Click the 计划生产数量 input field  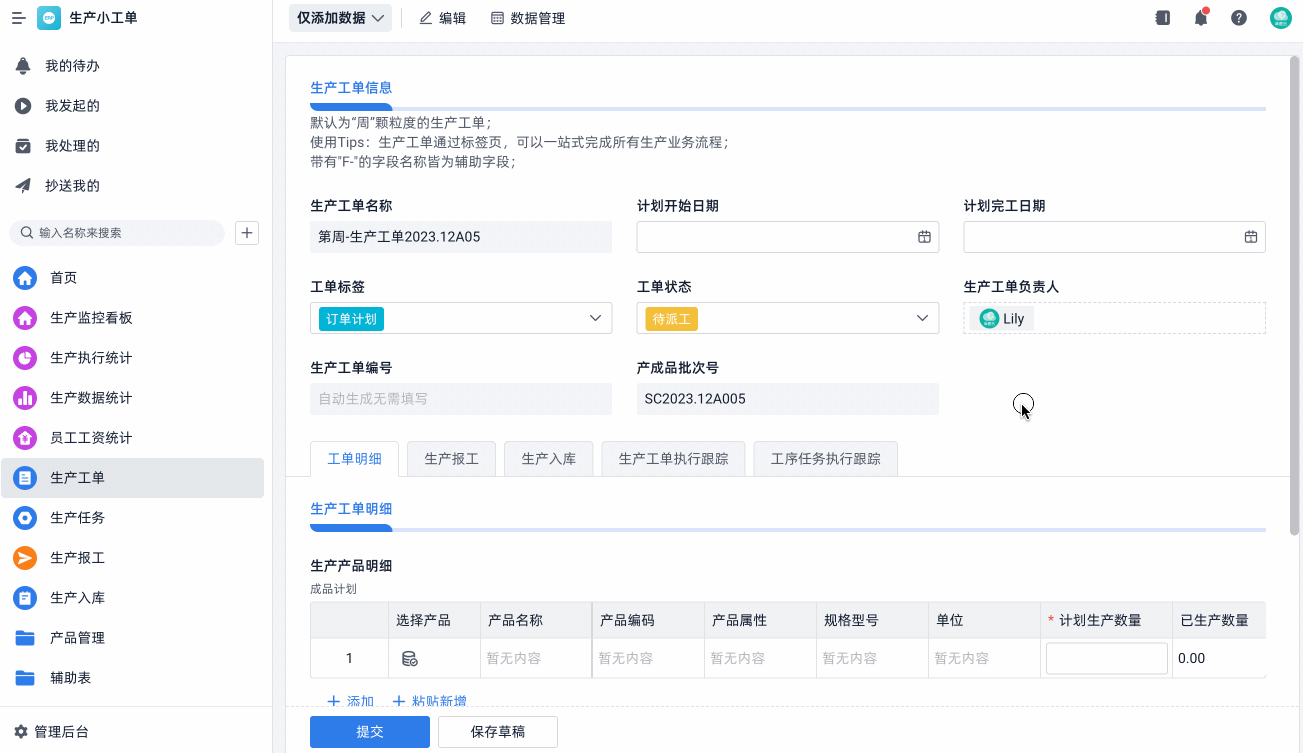coord(1106,658)
